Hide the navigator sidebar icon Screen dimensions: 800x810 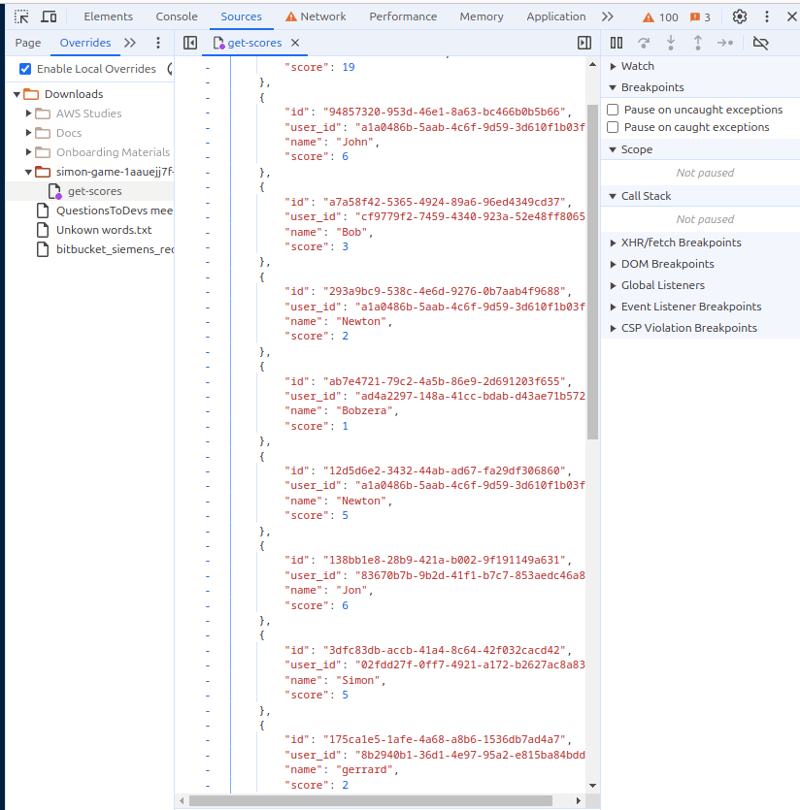[x=190, y=43]
